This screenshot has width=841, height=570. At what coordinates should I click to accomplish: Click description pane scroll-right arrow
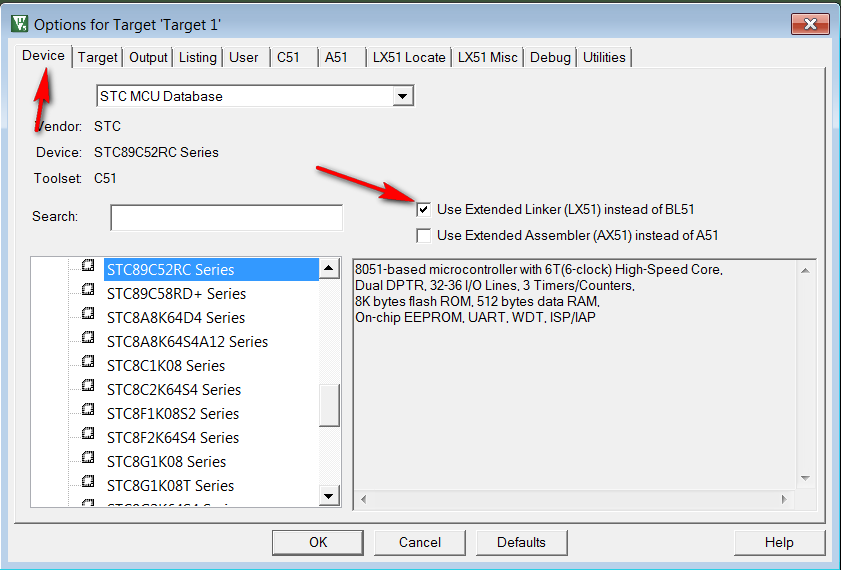click(x=784, y=499)
